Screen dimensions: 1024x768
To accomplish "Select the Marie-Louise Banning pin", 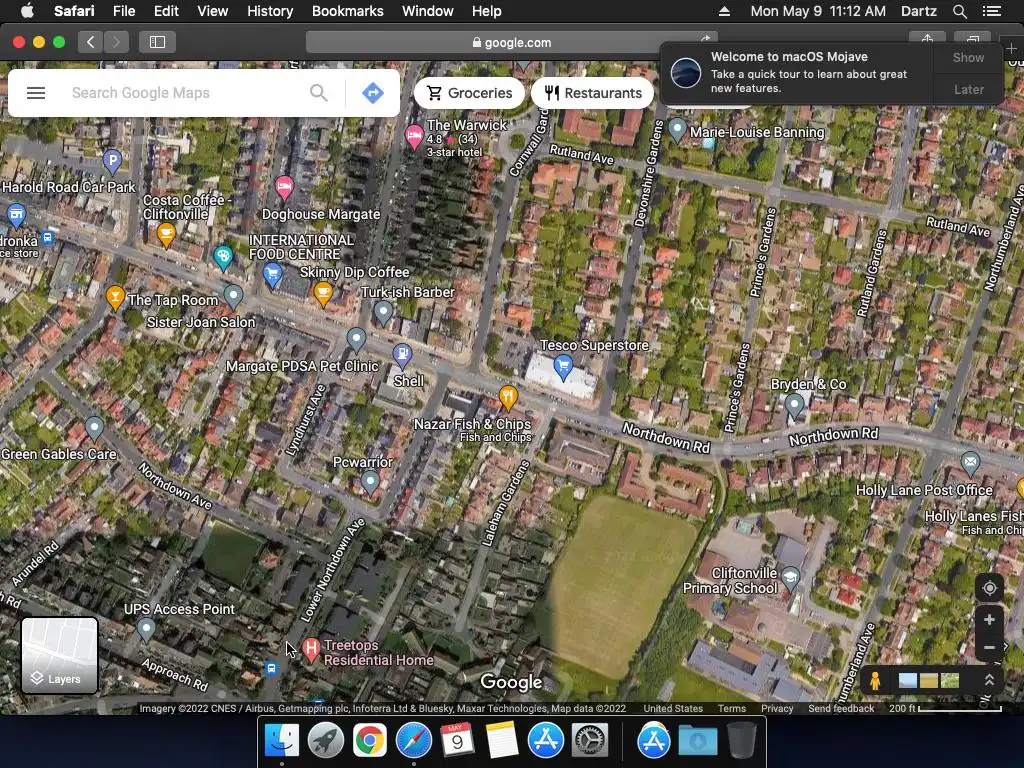I will point(677,129).
